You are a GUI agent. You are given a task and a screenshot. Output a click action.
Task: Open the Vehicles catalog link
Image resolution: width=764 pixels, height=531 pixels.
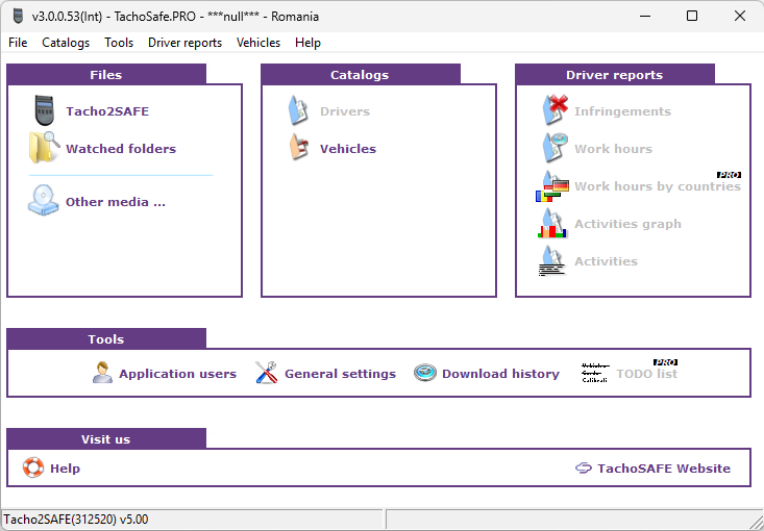tap(348, 149)
